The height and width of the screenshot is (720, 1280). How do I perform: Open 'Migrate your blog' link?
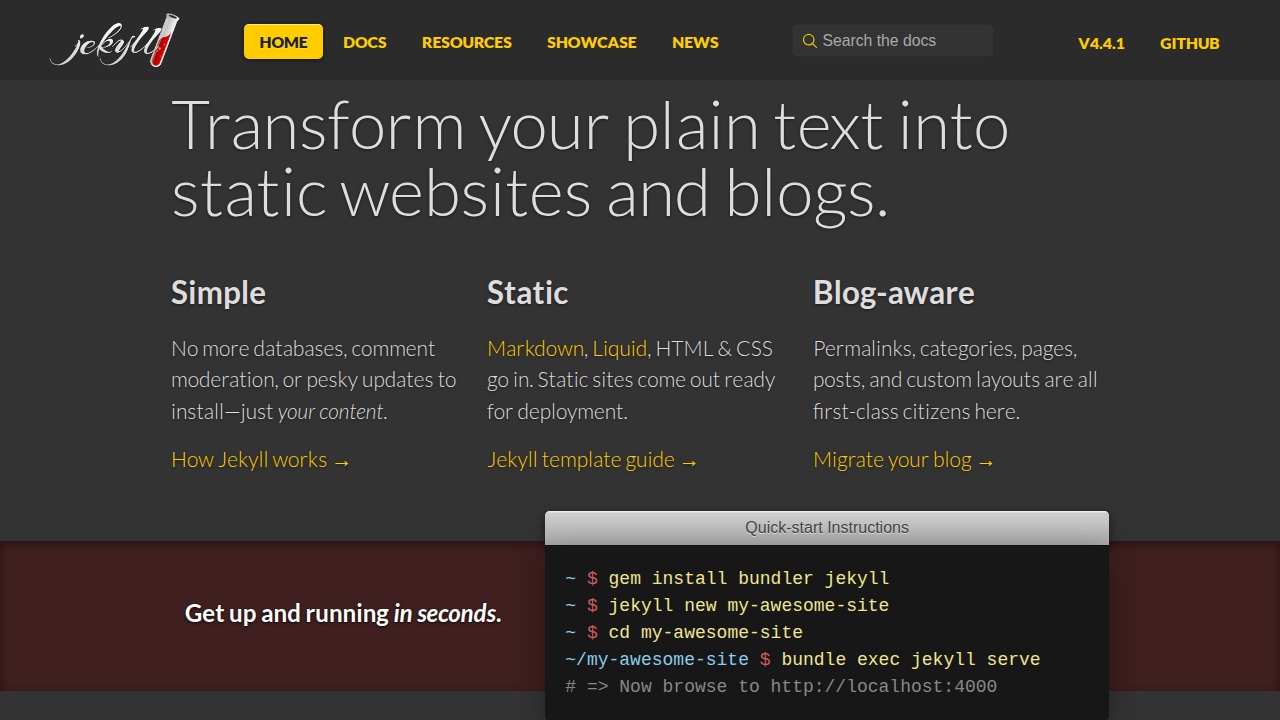(x=903, y=460)
